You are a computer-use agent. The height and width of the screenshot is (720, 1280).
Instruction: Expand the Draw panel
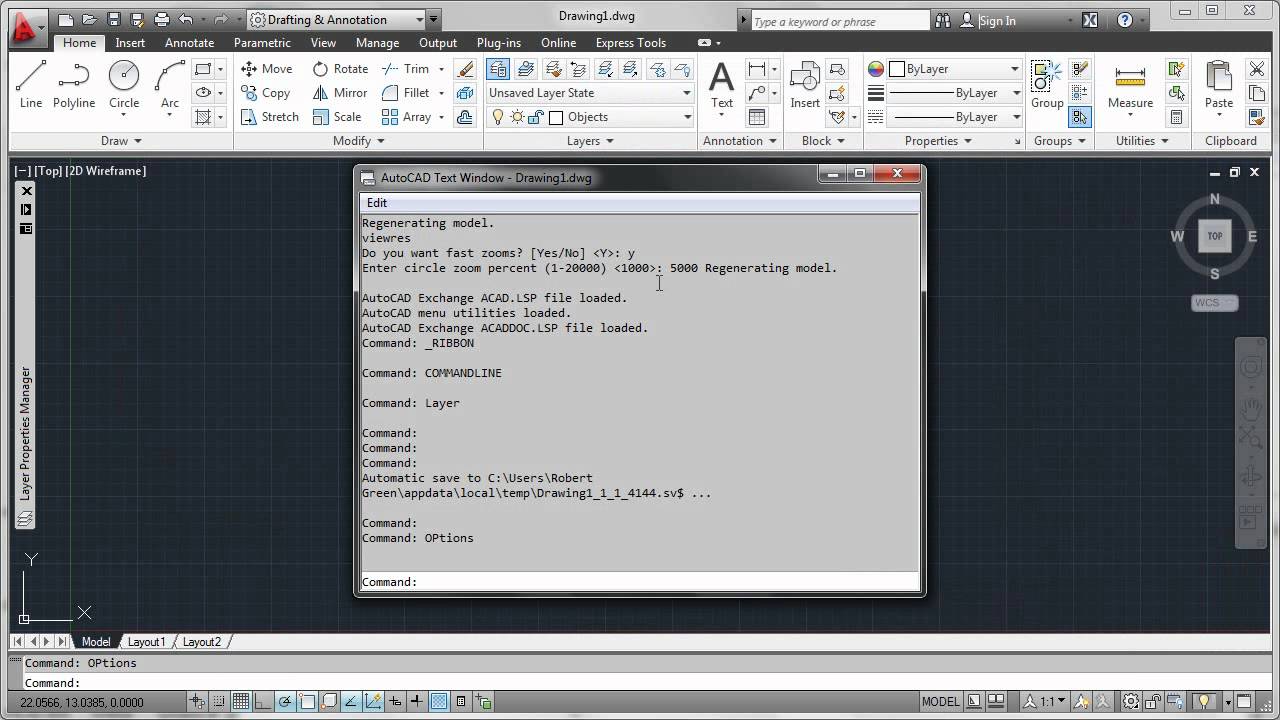click(x=121, y=141)
